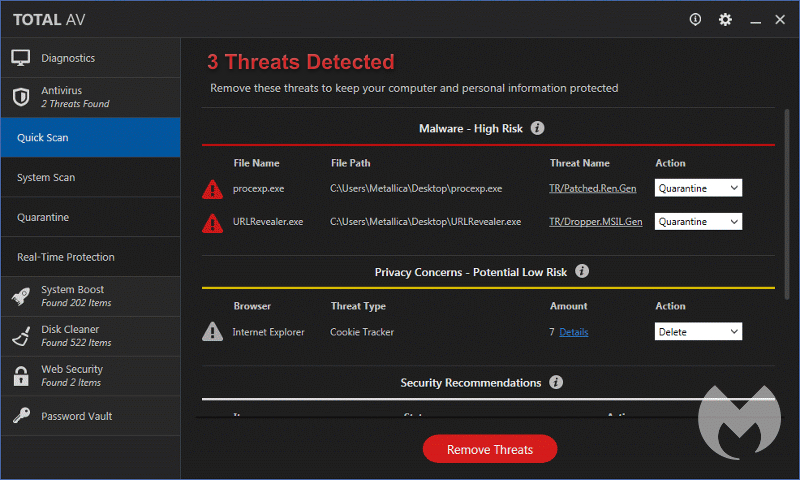
Task: Click the Antivirus shield icon
Action: tap(21, 97)
